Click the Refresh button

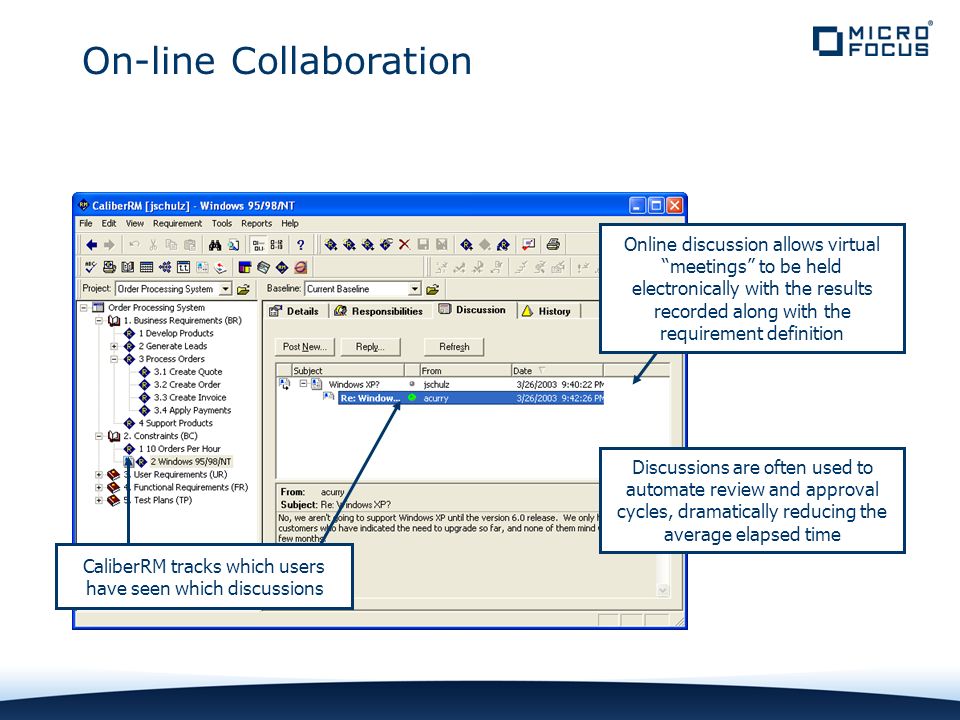click(x=454, y=347)
